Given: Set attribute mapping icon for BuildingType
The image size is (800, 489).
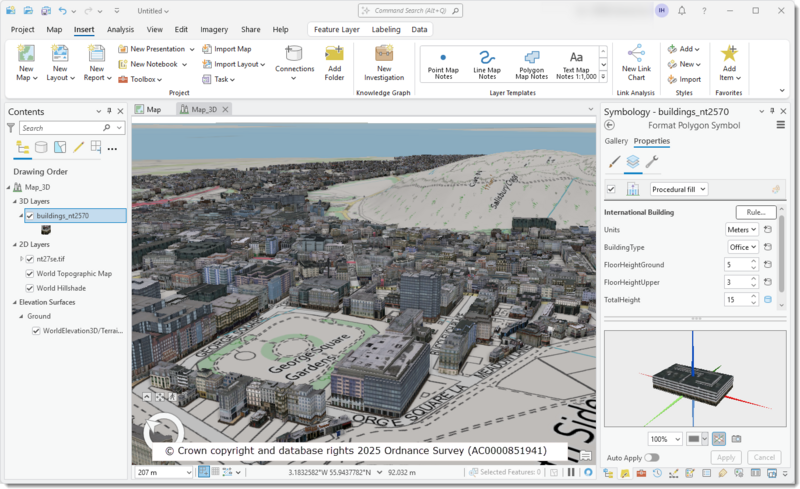Looking at the screenshot, I should point(768,247).
